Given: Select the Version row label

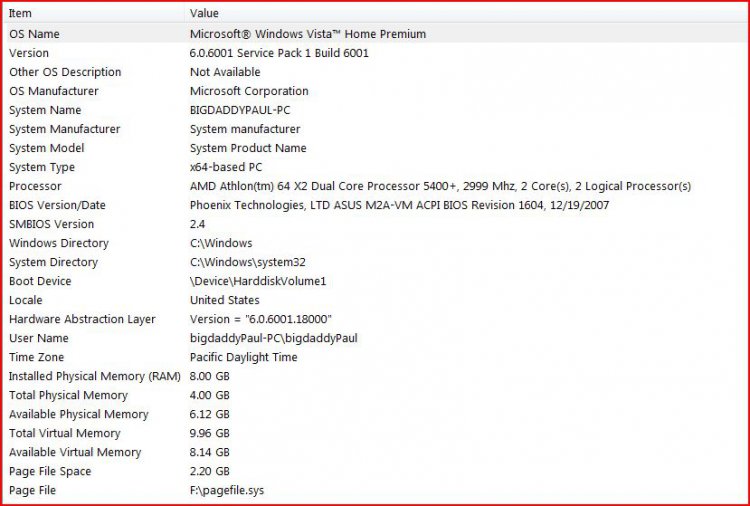Looking at the screenshot, I should pos(29,53).
